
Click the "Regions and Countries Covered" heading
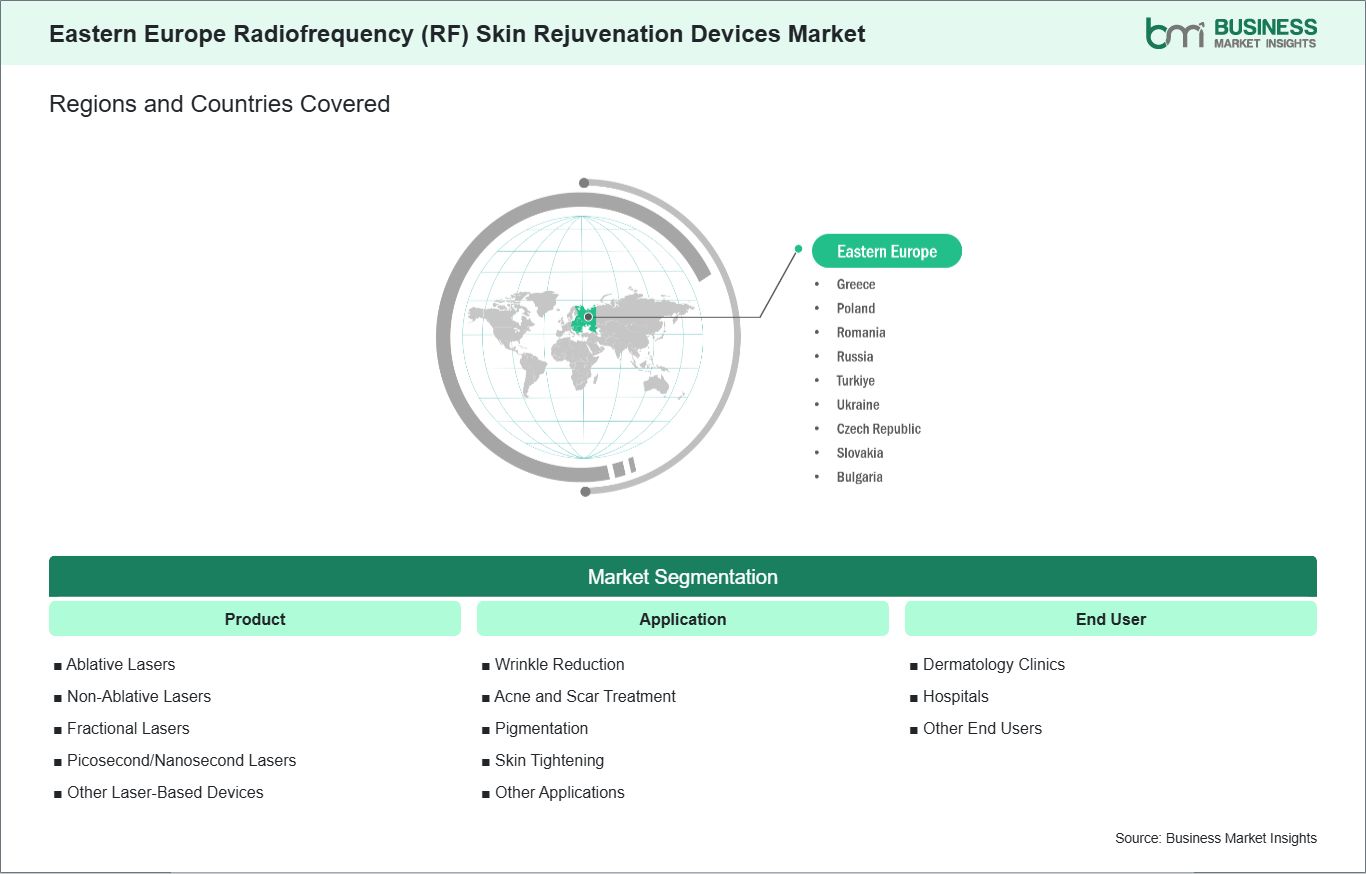pos(219,103)
